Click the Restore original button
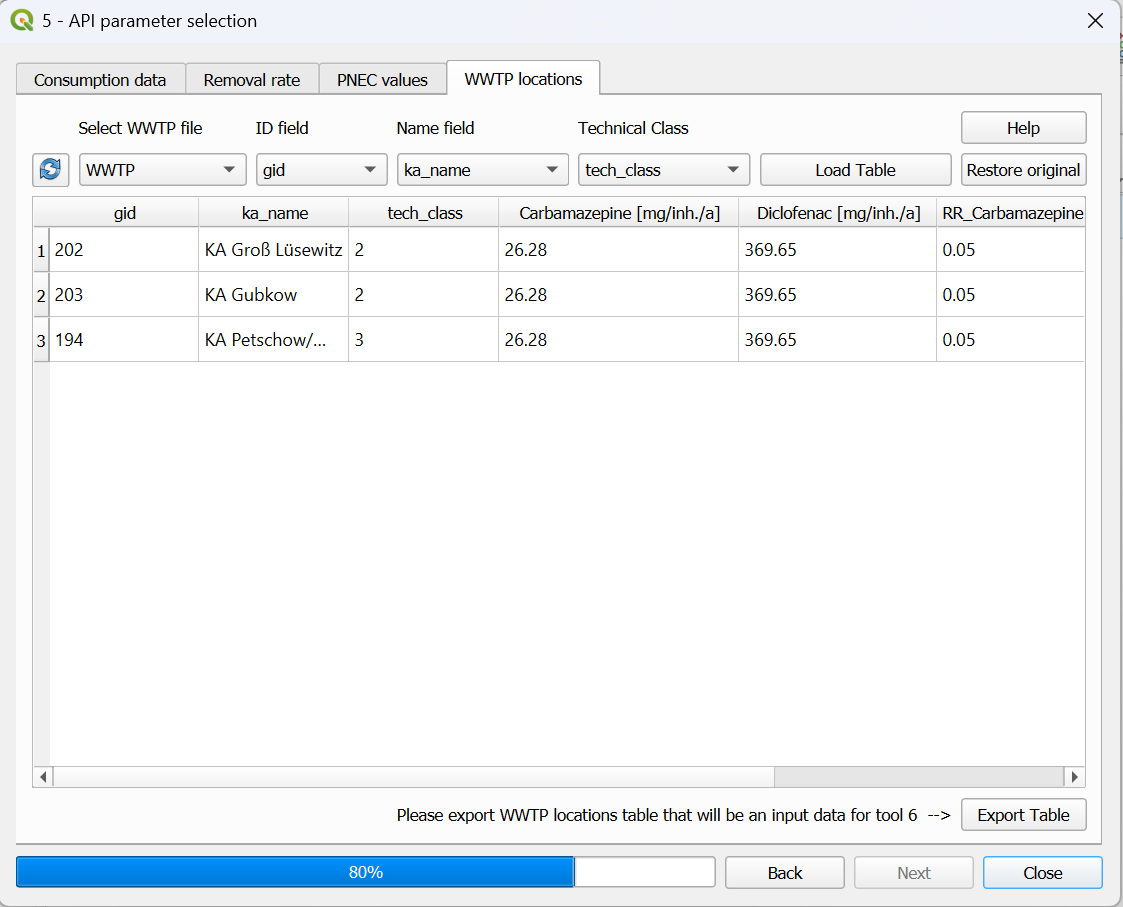This screenshot has height=907, width=1123. pyautogui.click(x=1023, y=170)
